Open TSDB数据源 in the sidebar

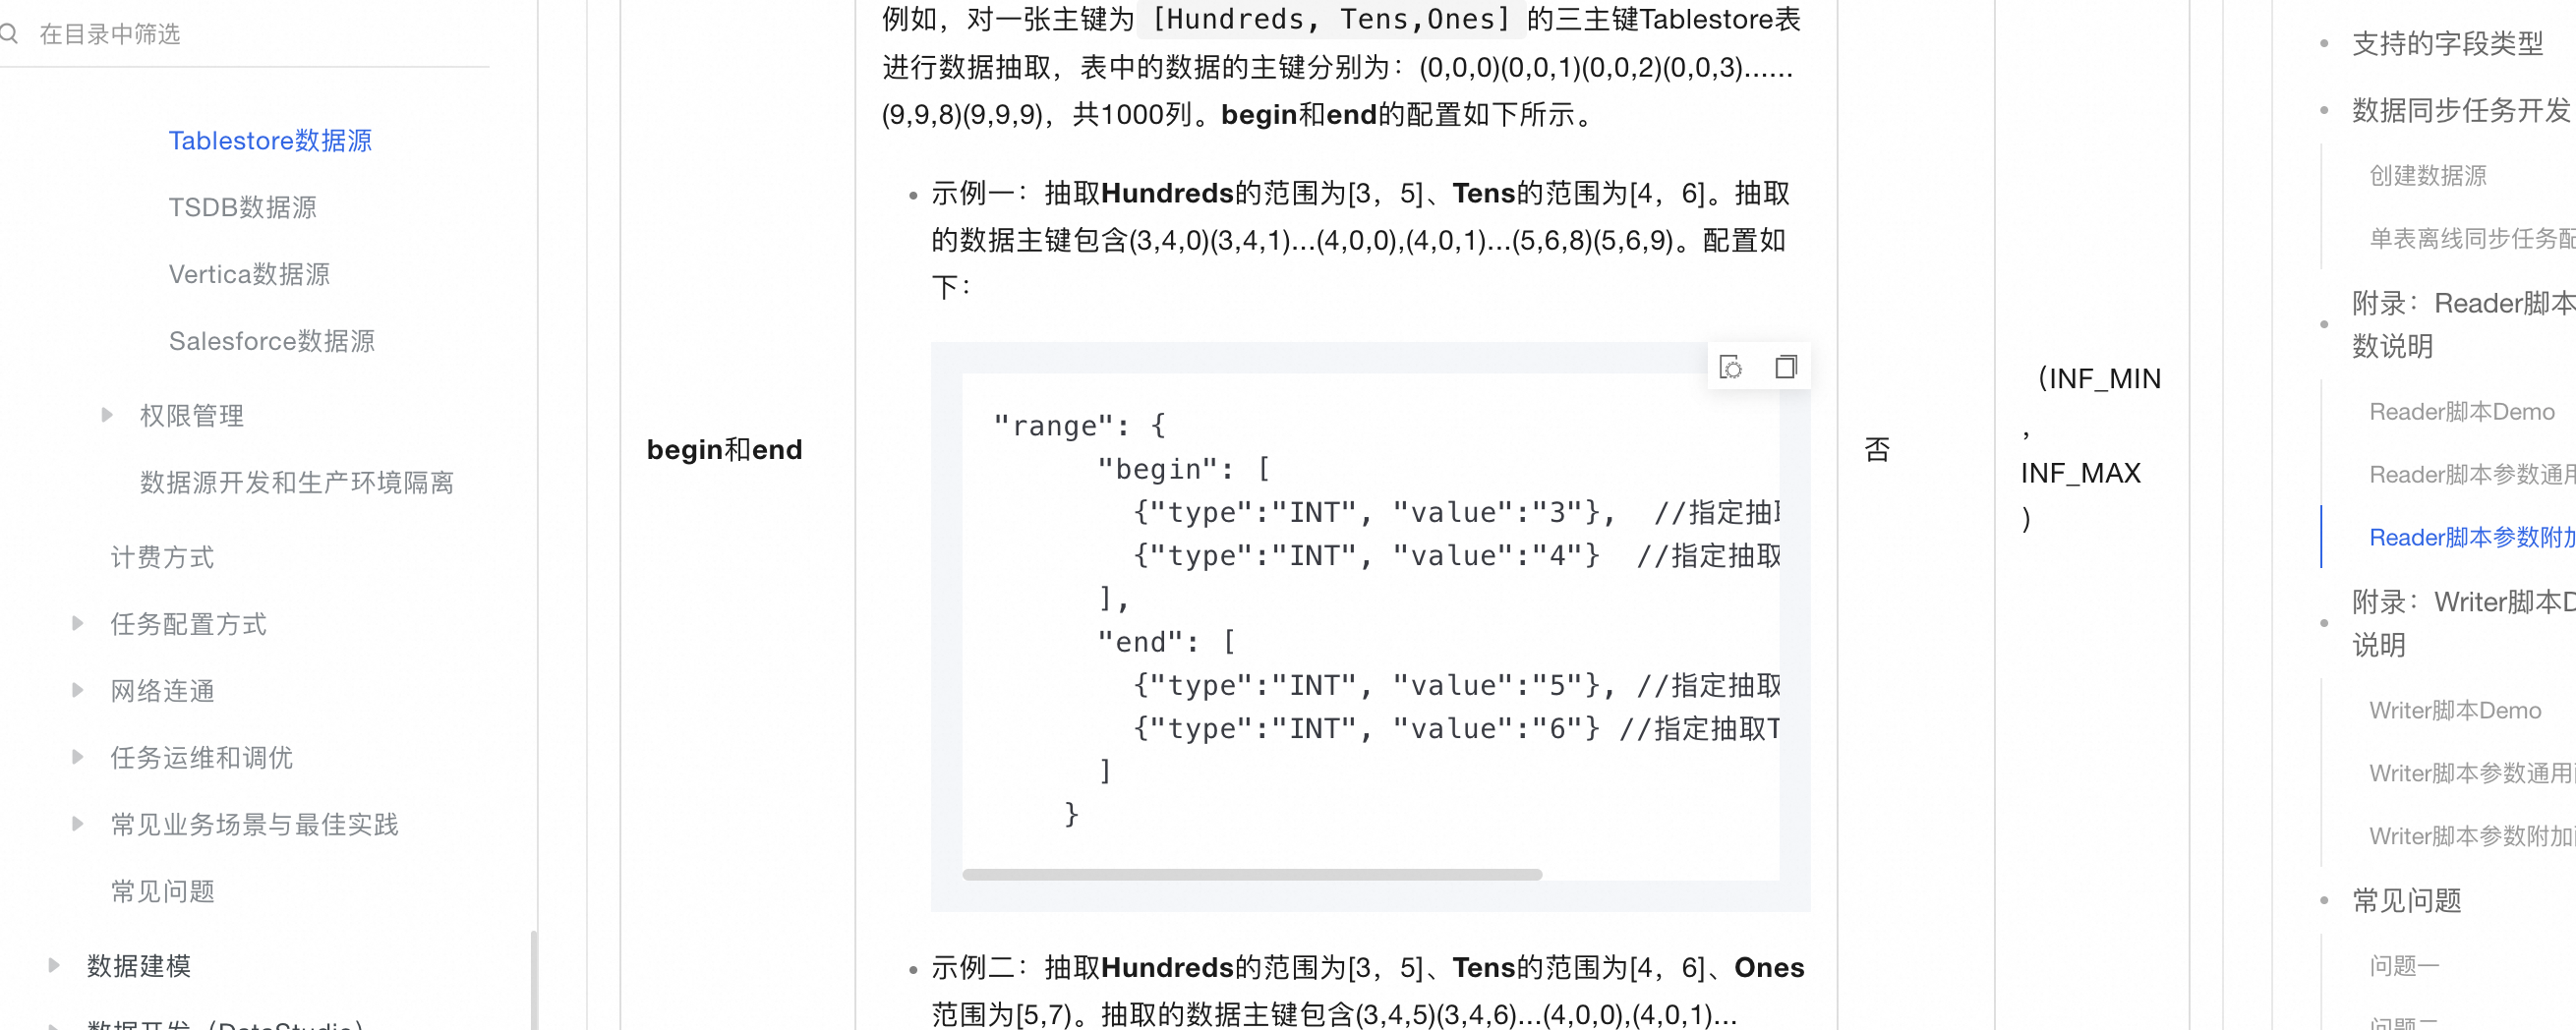[242, 207]
